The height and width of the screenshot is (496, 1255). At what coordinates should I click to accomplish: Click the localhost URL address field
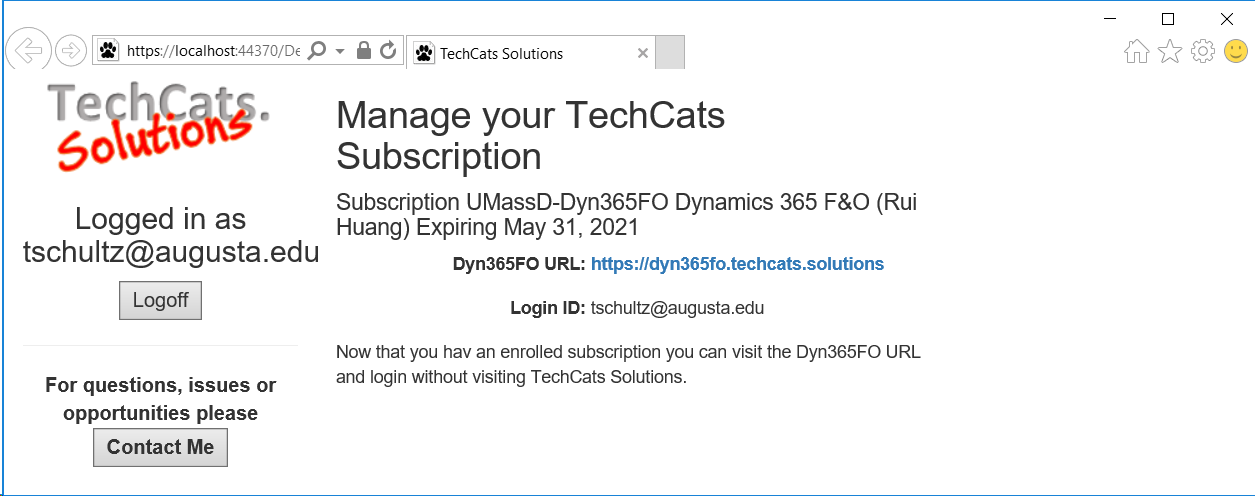(x=213, y=51)
